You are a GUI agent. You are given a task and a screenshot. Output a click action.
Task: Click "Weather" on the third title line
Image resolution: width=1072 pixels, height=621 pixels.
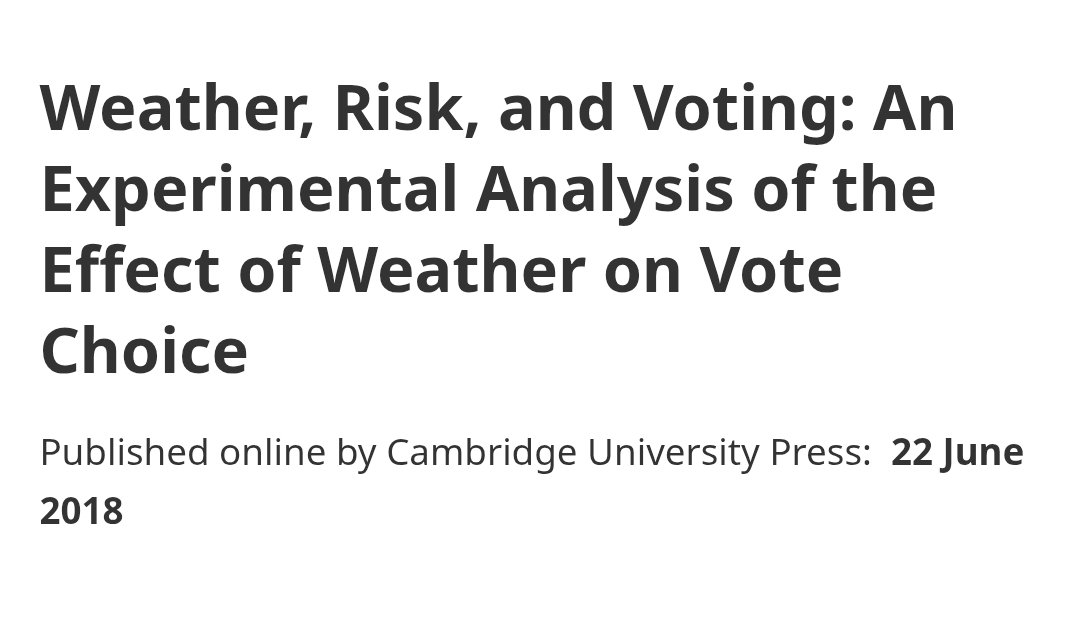pos(450,270)
